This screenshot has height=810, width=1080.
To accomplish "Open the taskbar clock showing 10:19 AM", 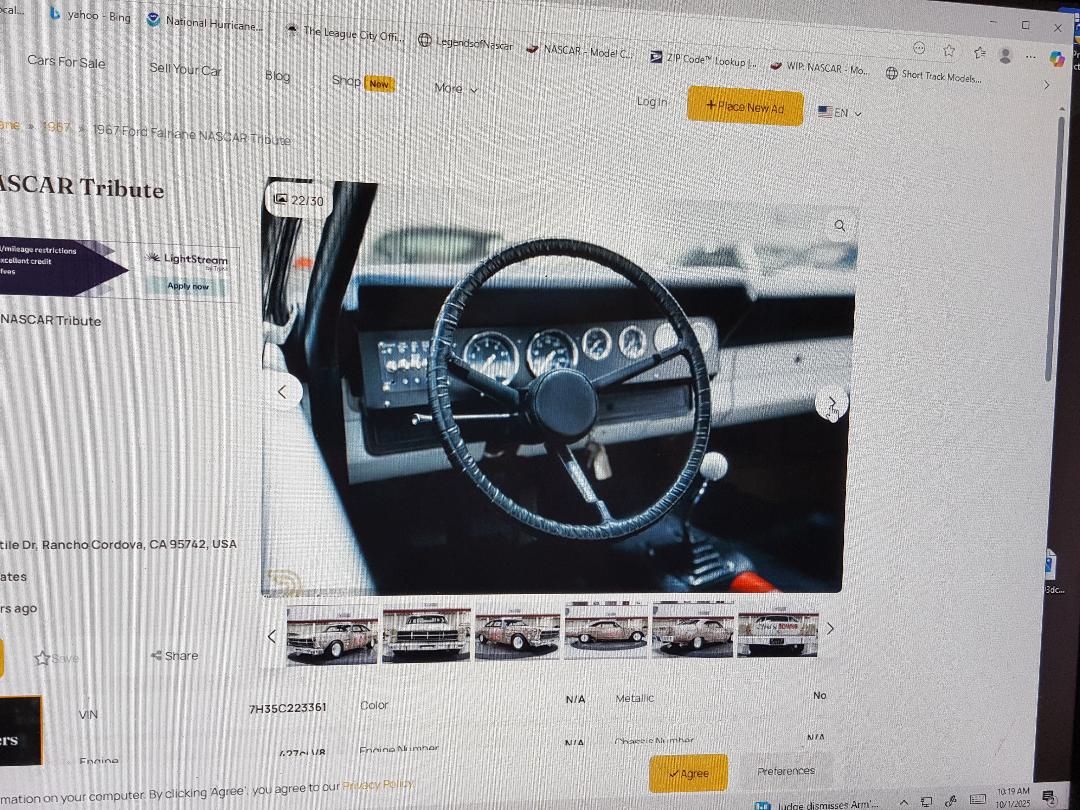I will point(1012,798).
